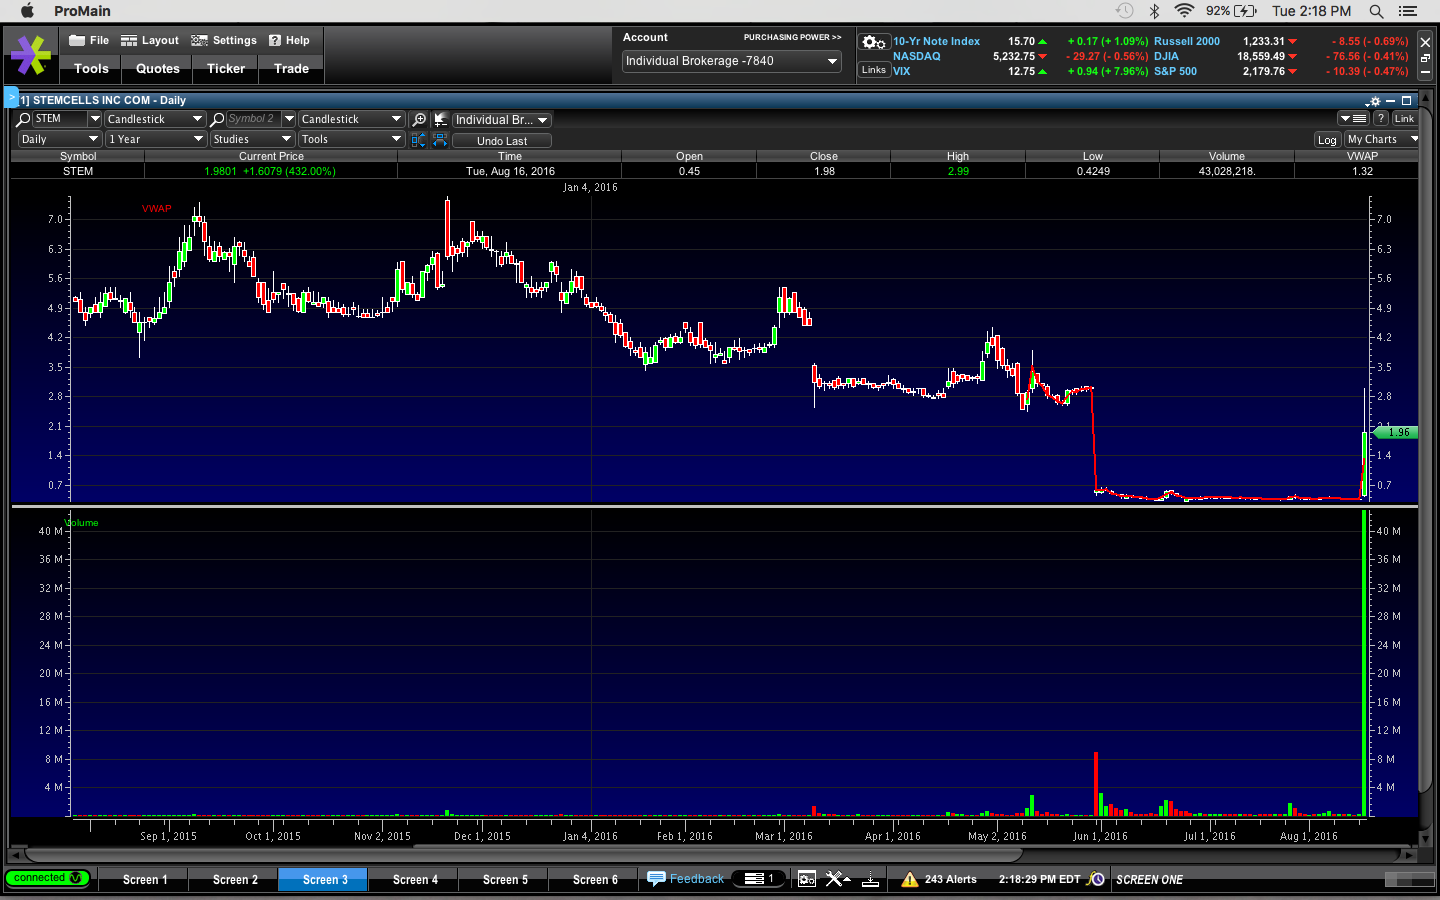
Task: Expand the STEM symbol dropdown arrow
Action: 94,119
